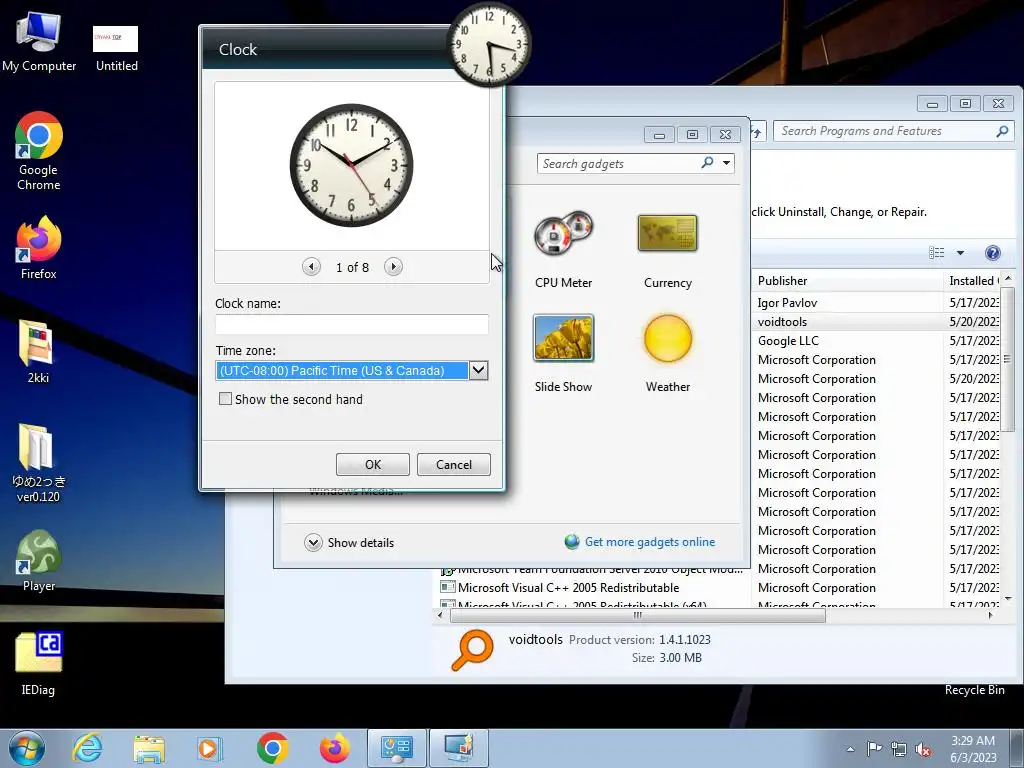Launch Firefox desktop shortcut
The height and width of the screenshot is (768, 1024).
tap(39, 248)
